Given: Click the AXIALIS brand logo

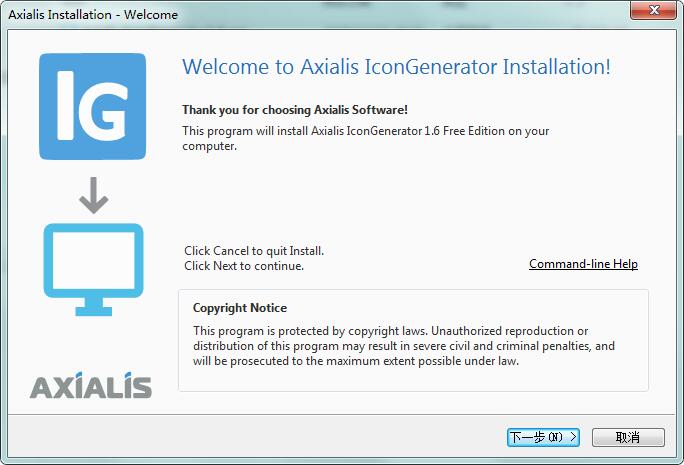Looking at the screenshot, I should 91,385.
